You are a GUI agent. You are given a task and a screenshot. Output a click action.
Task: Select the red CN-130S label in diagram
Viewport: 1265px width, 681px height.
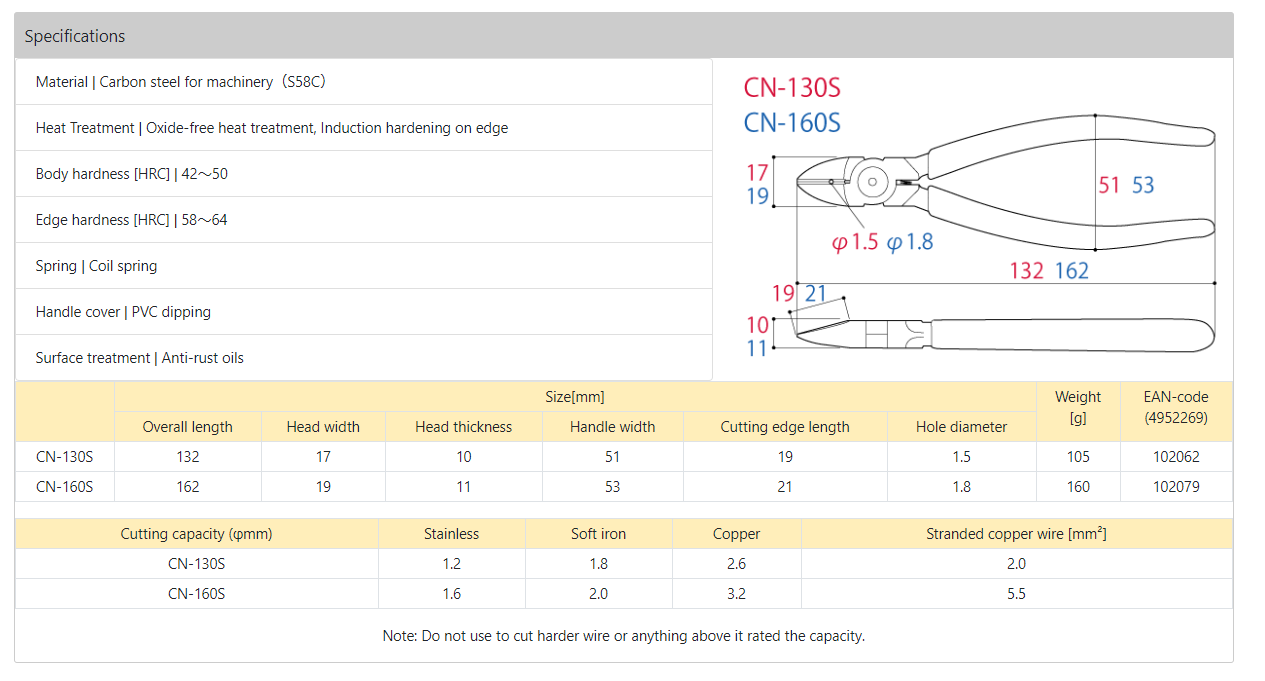(792, 88)
